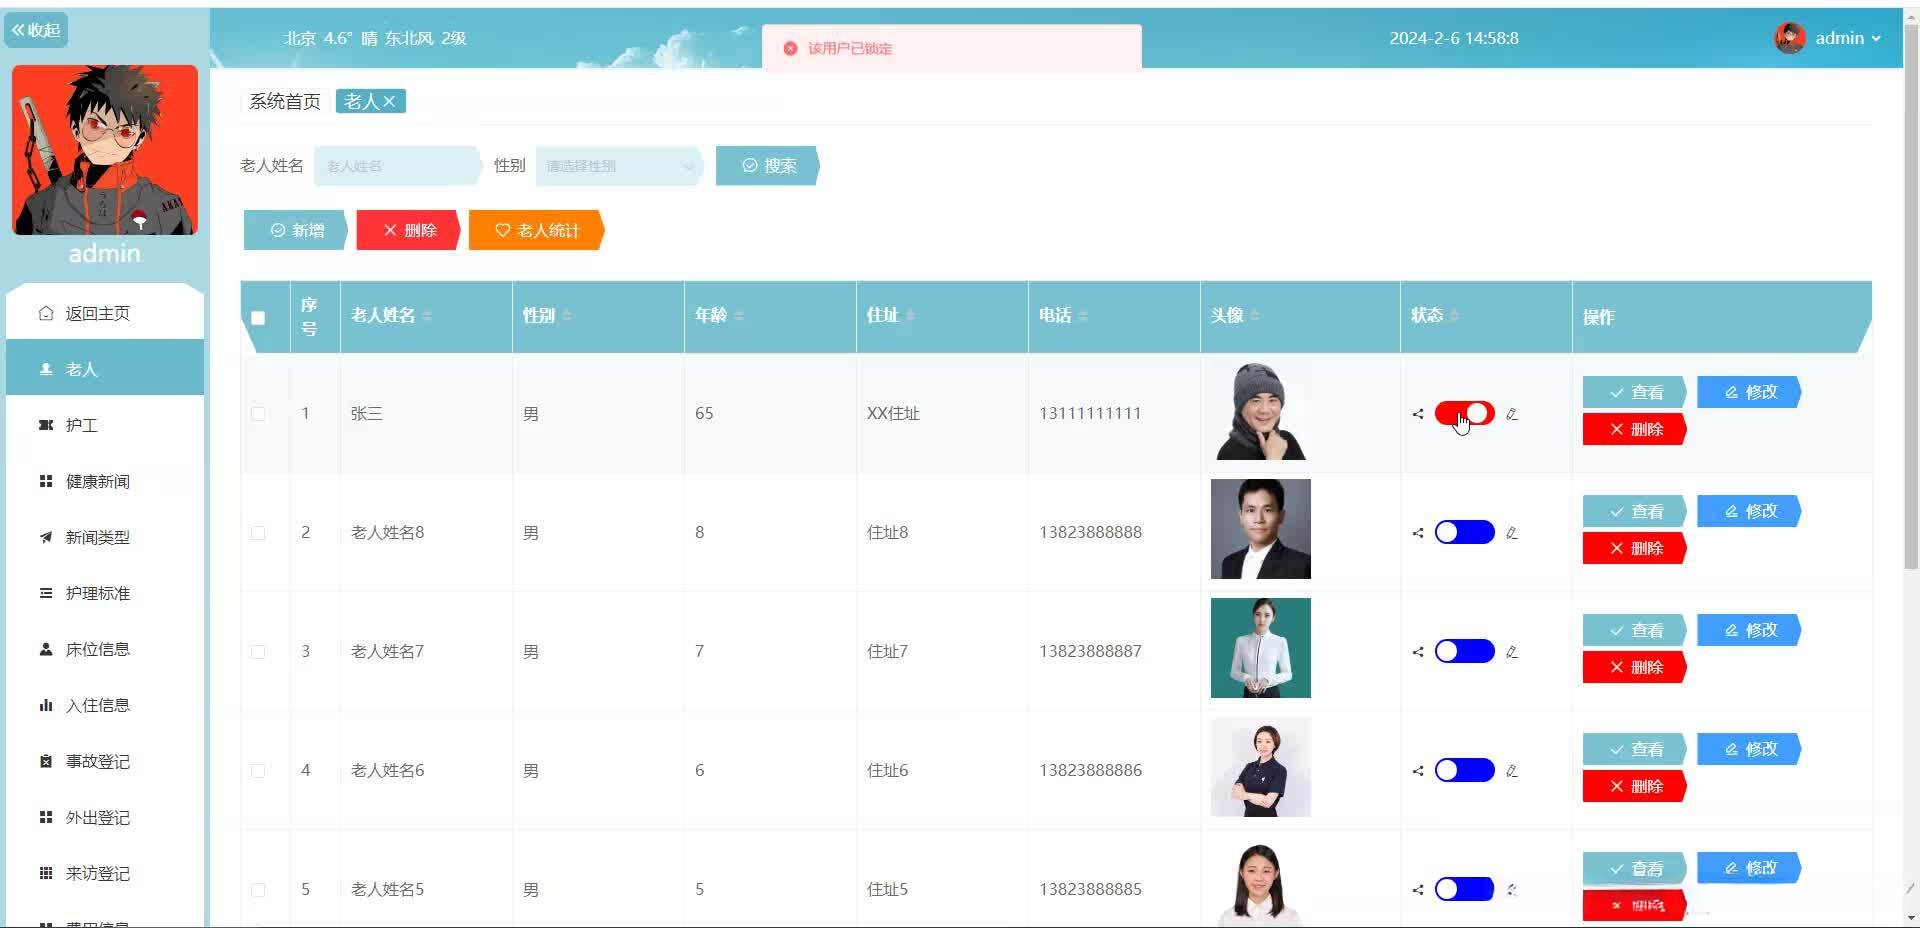Toggle the status switch for 老人姓名6

tap(1464, 770)
